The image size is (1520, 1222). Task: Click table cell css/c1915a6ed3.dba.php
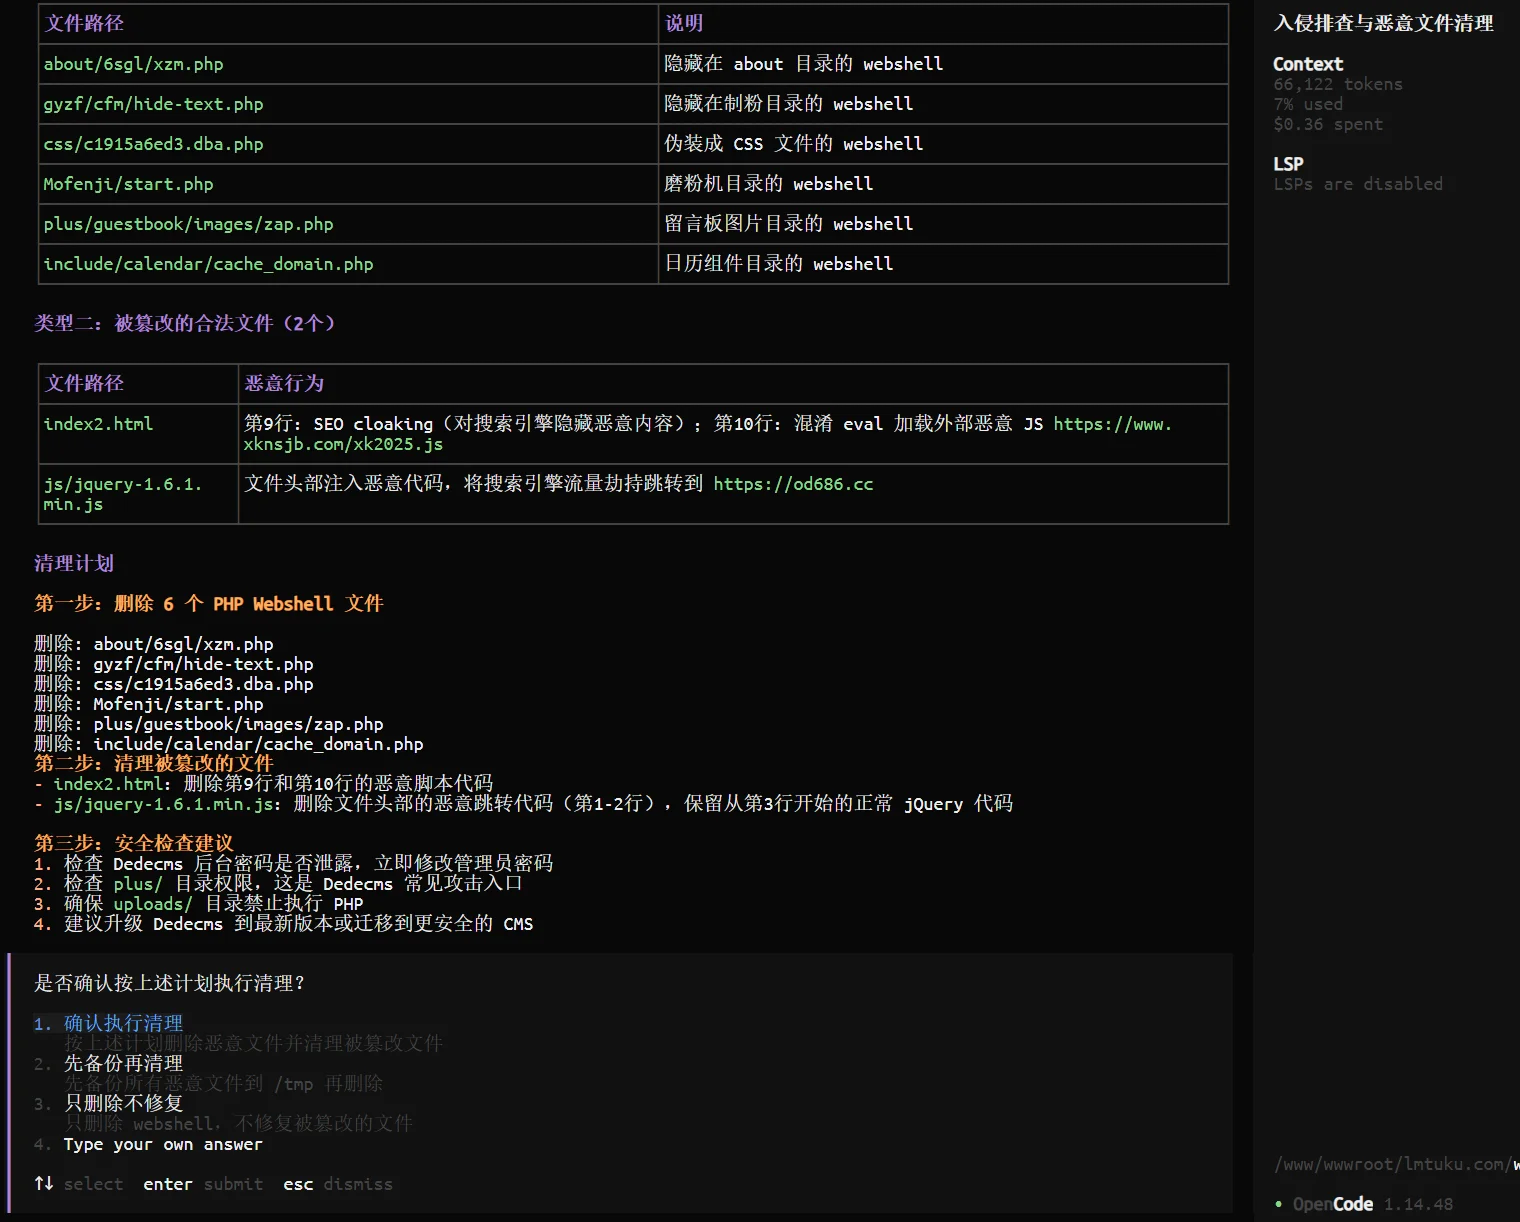click(153, 144)
